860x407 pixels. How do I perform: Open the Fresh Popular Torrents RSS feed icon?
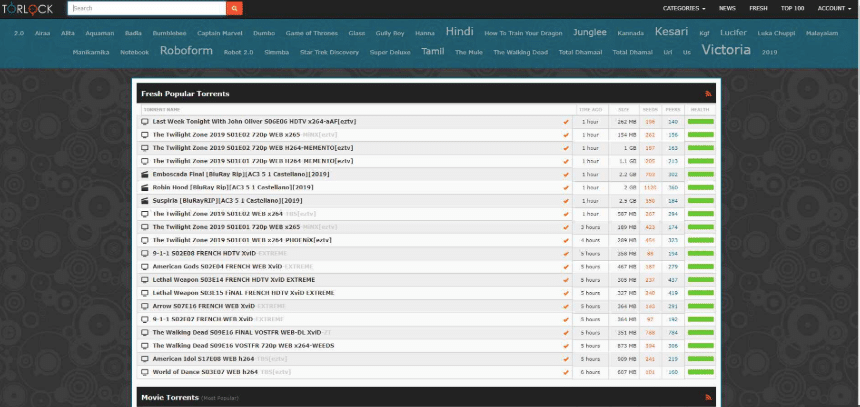(x=708, y=94)
